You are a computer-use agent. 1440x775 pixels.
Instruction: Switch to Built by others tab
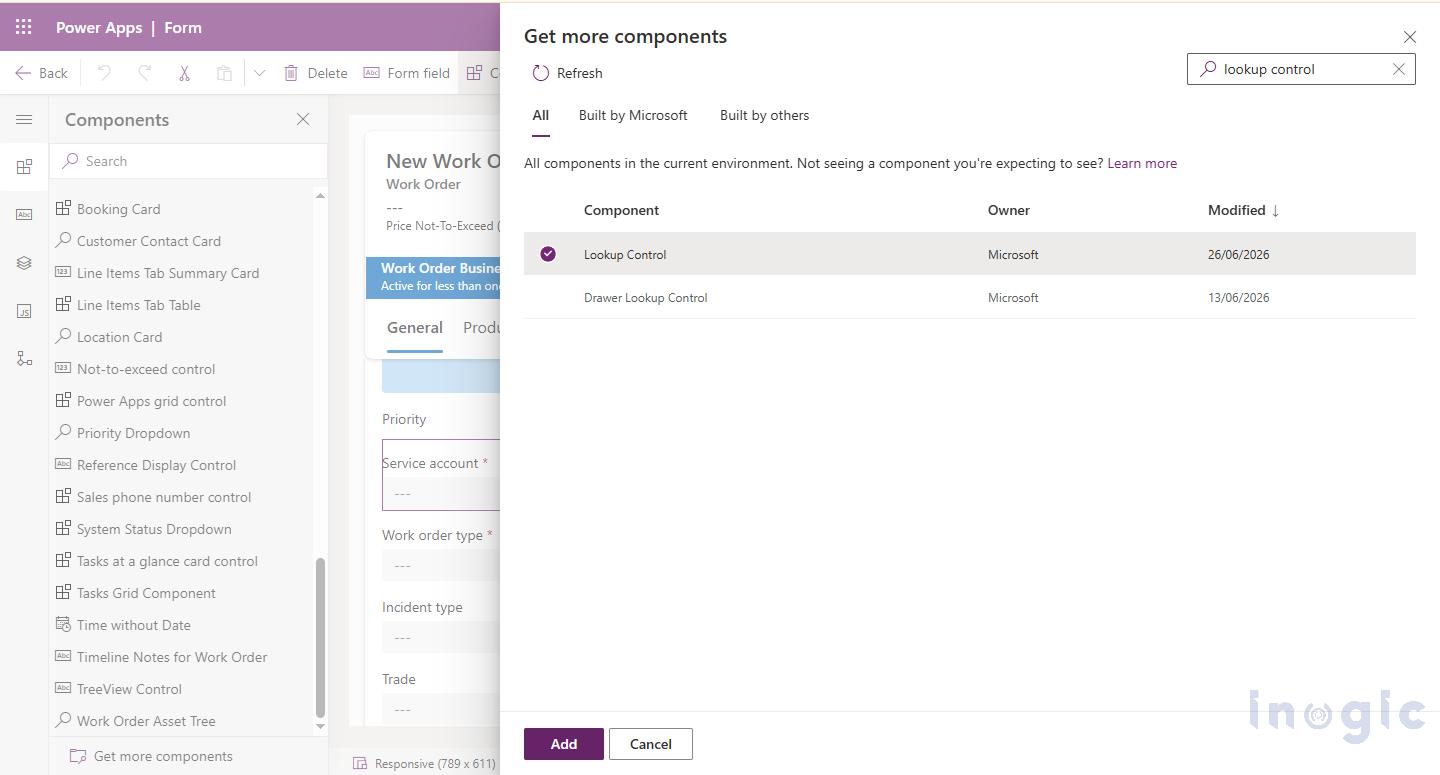764,116
